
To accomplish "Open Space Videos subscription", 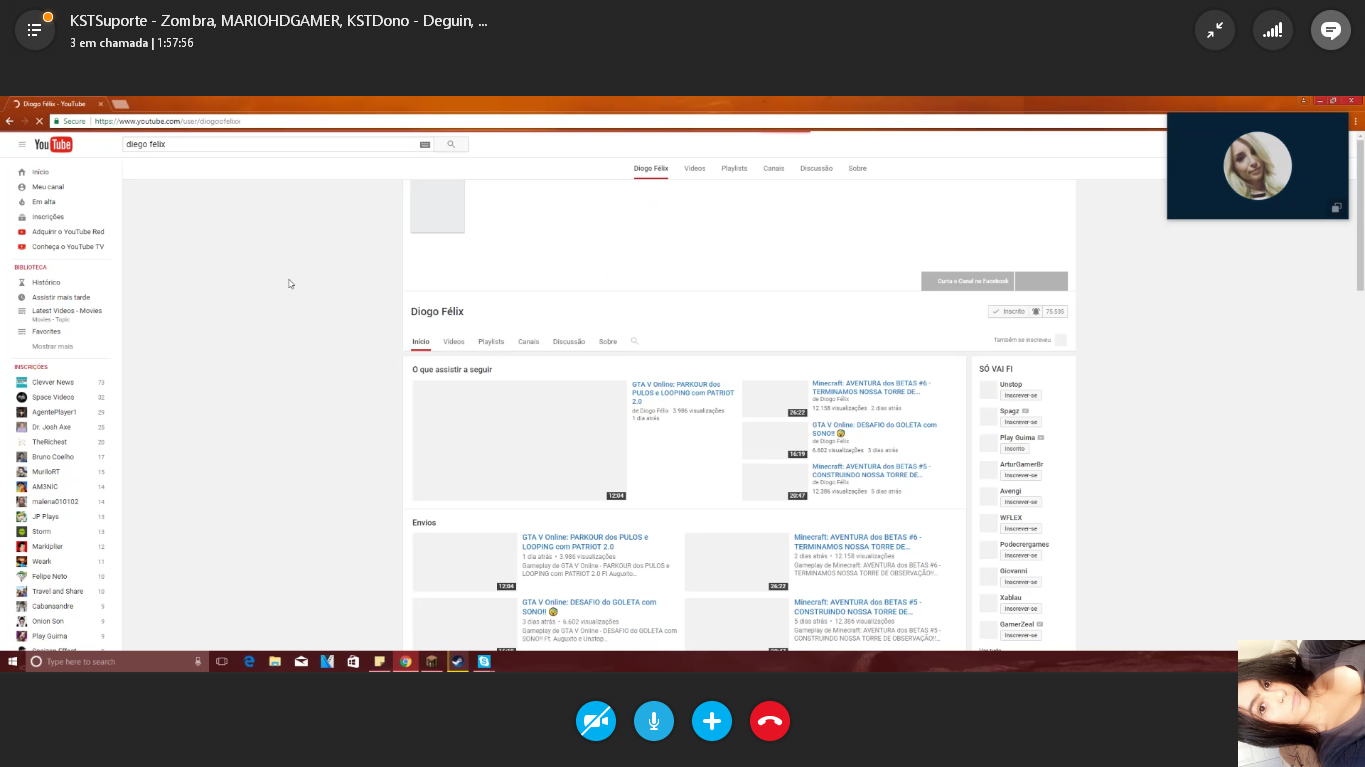I will (x=53, y=398).
